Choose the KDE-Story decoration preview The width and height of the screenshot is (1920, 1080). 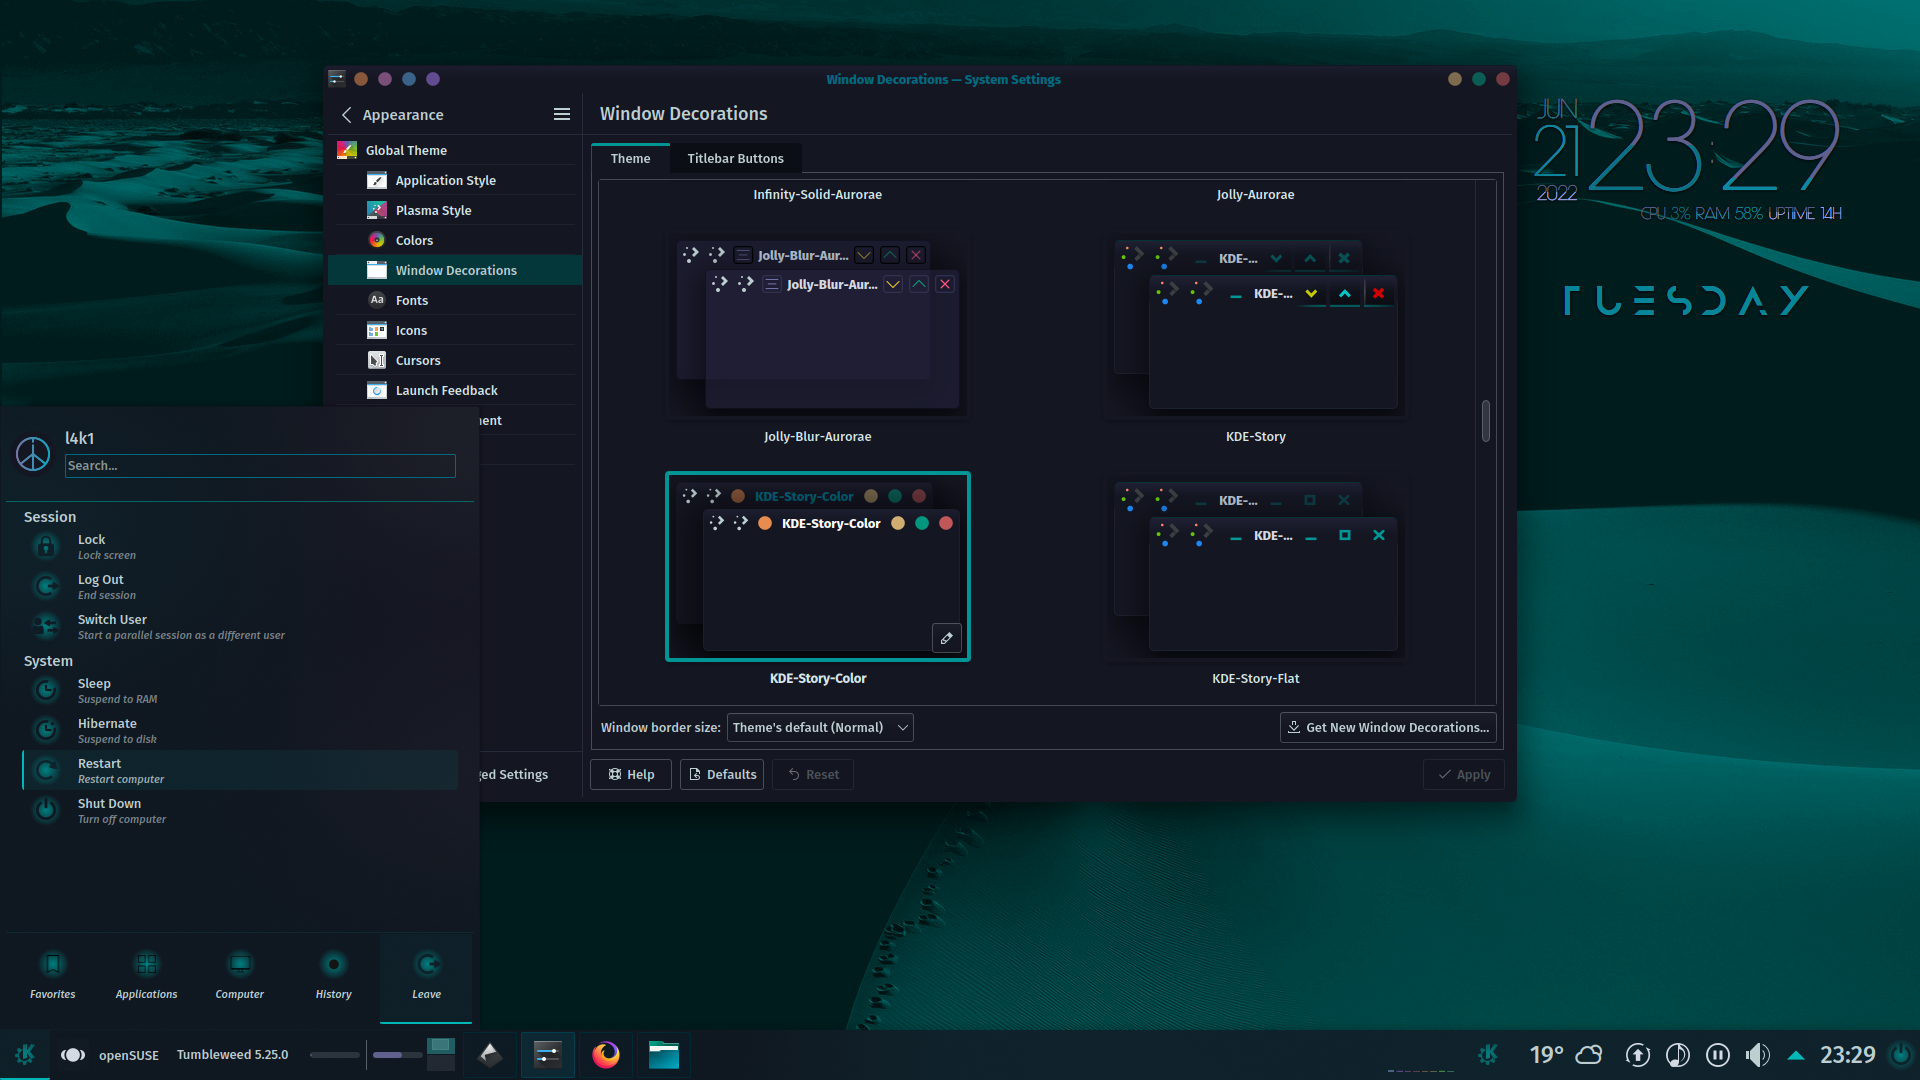coord(1255,325)
